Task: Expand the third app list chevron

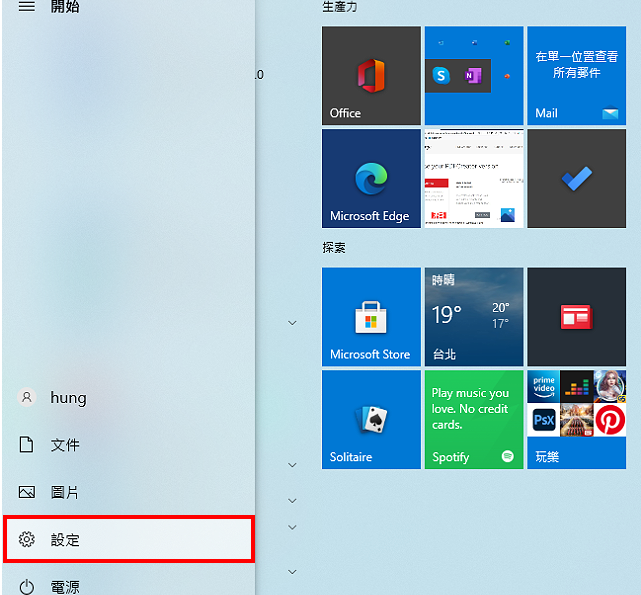Action: point(292,501)
